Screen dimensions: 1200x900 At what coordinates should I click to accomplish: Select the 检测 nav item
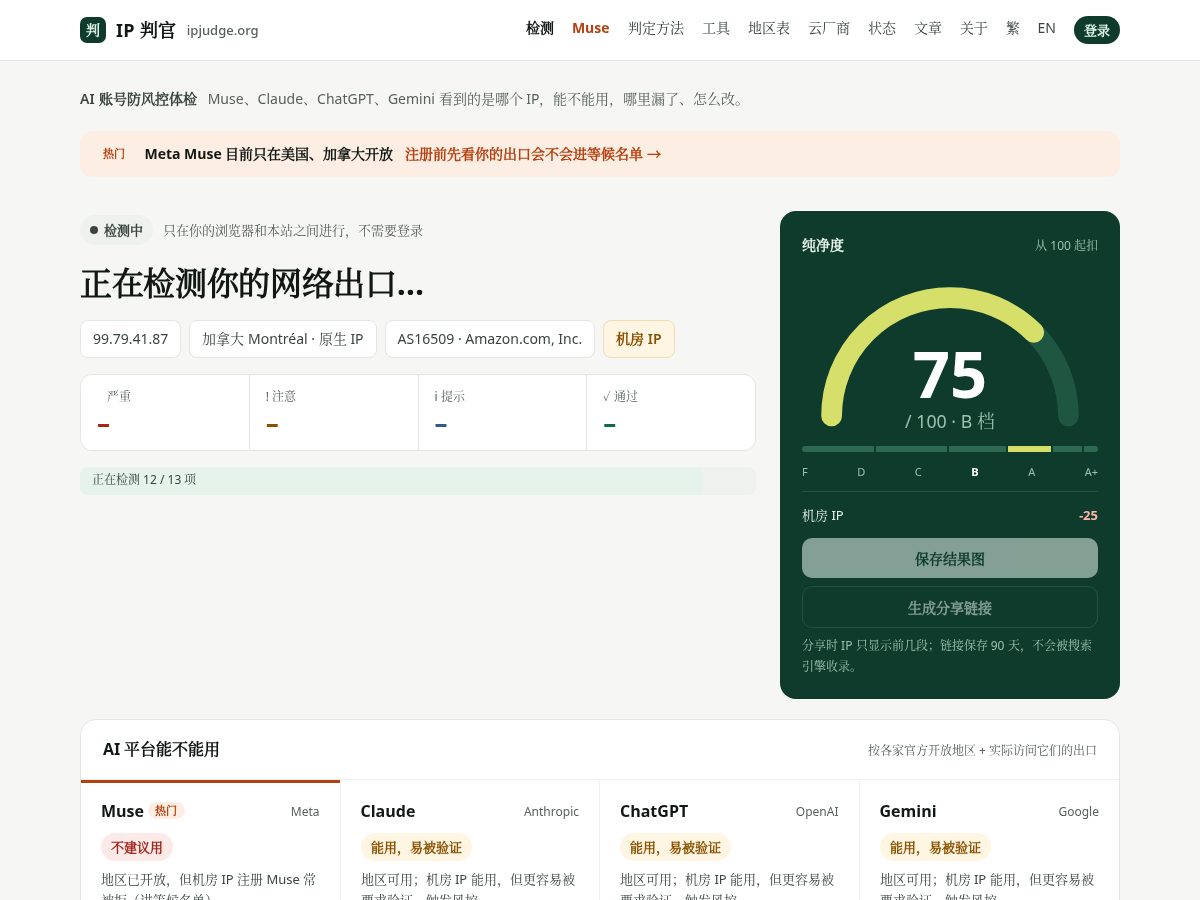(540, 28)
